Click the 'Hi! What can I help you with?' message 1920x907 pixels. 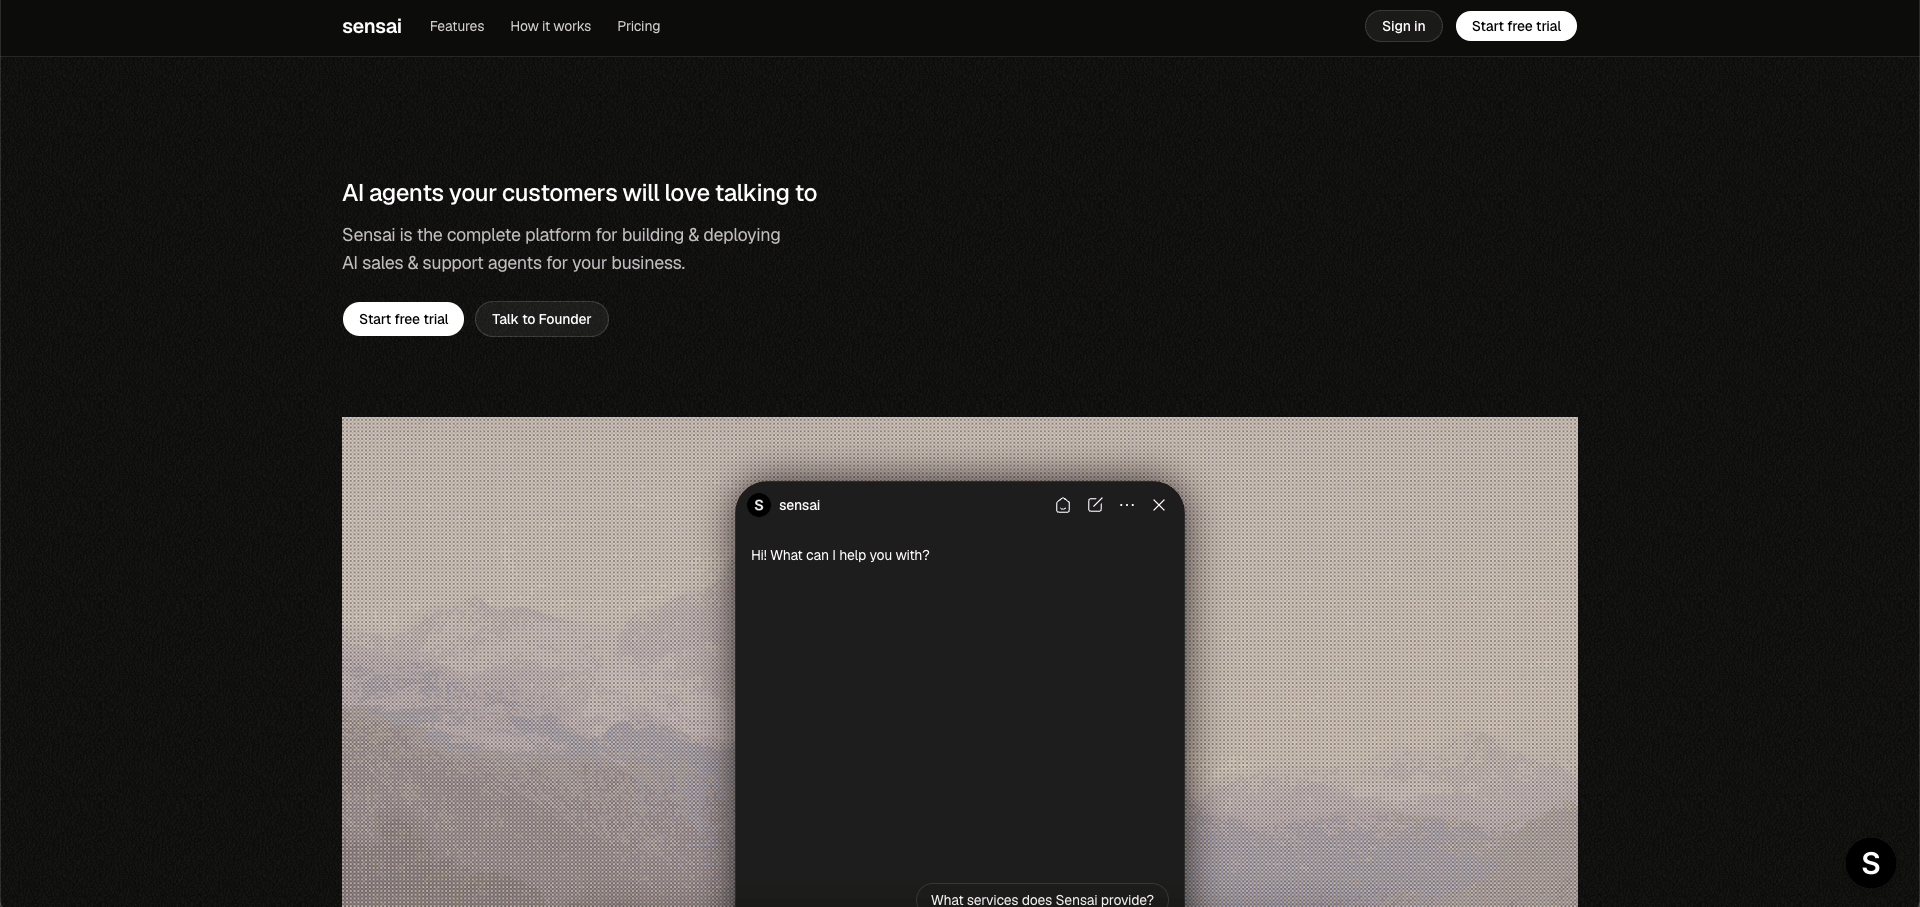point(840,555)
